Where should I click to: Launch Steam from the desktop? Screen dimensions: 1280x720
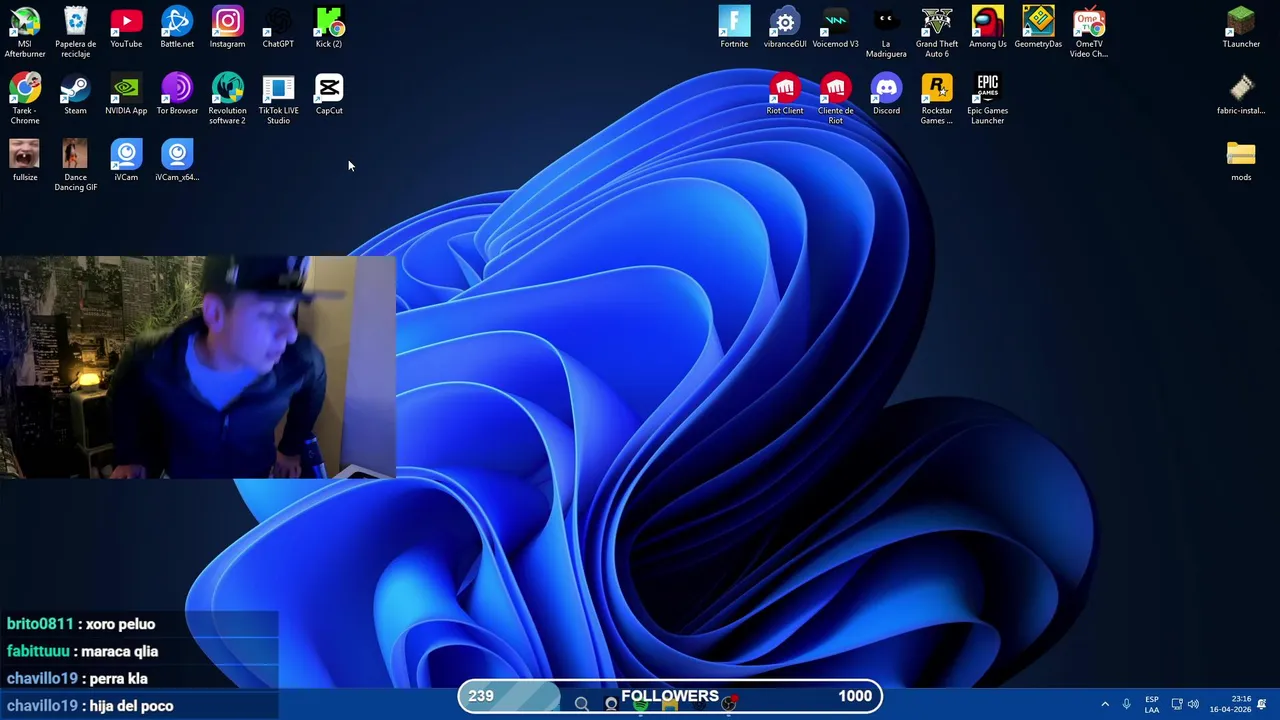point(75,94)
